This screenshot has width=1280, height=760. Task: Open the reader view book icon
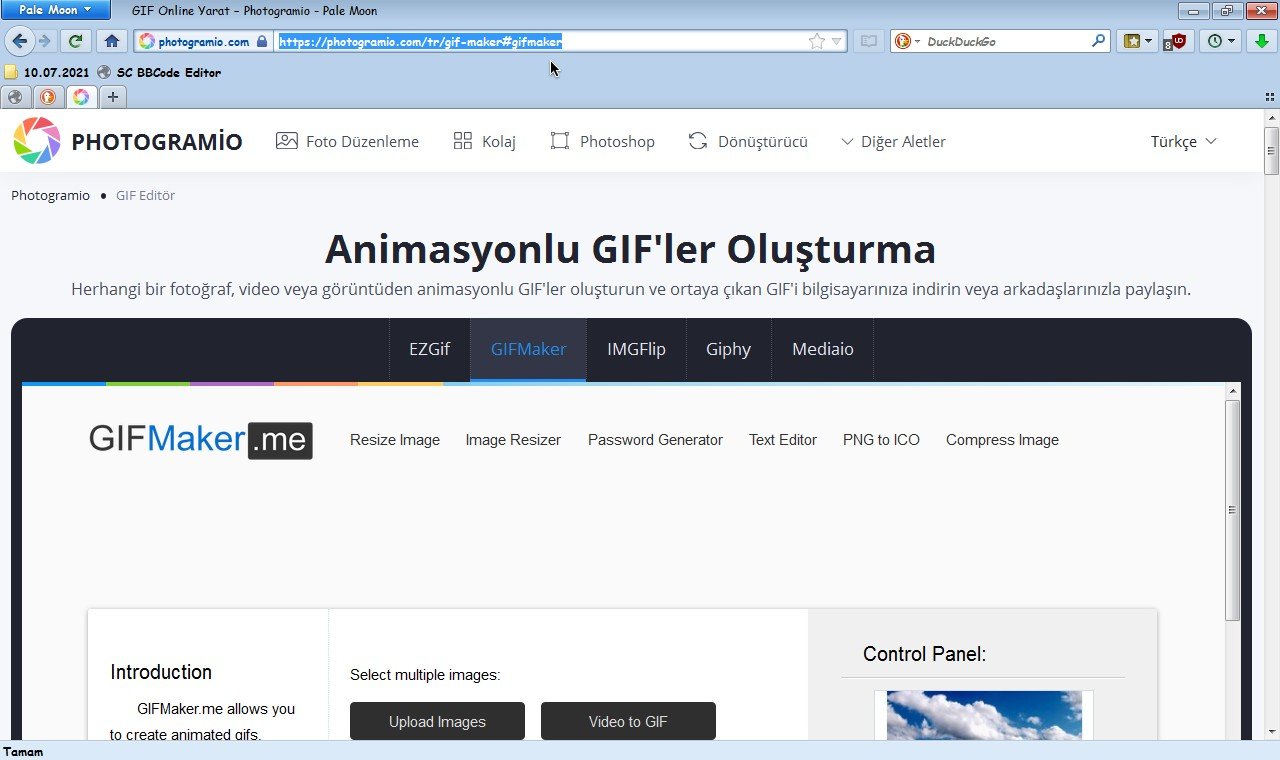(x=869, y=41)
